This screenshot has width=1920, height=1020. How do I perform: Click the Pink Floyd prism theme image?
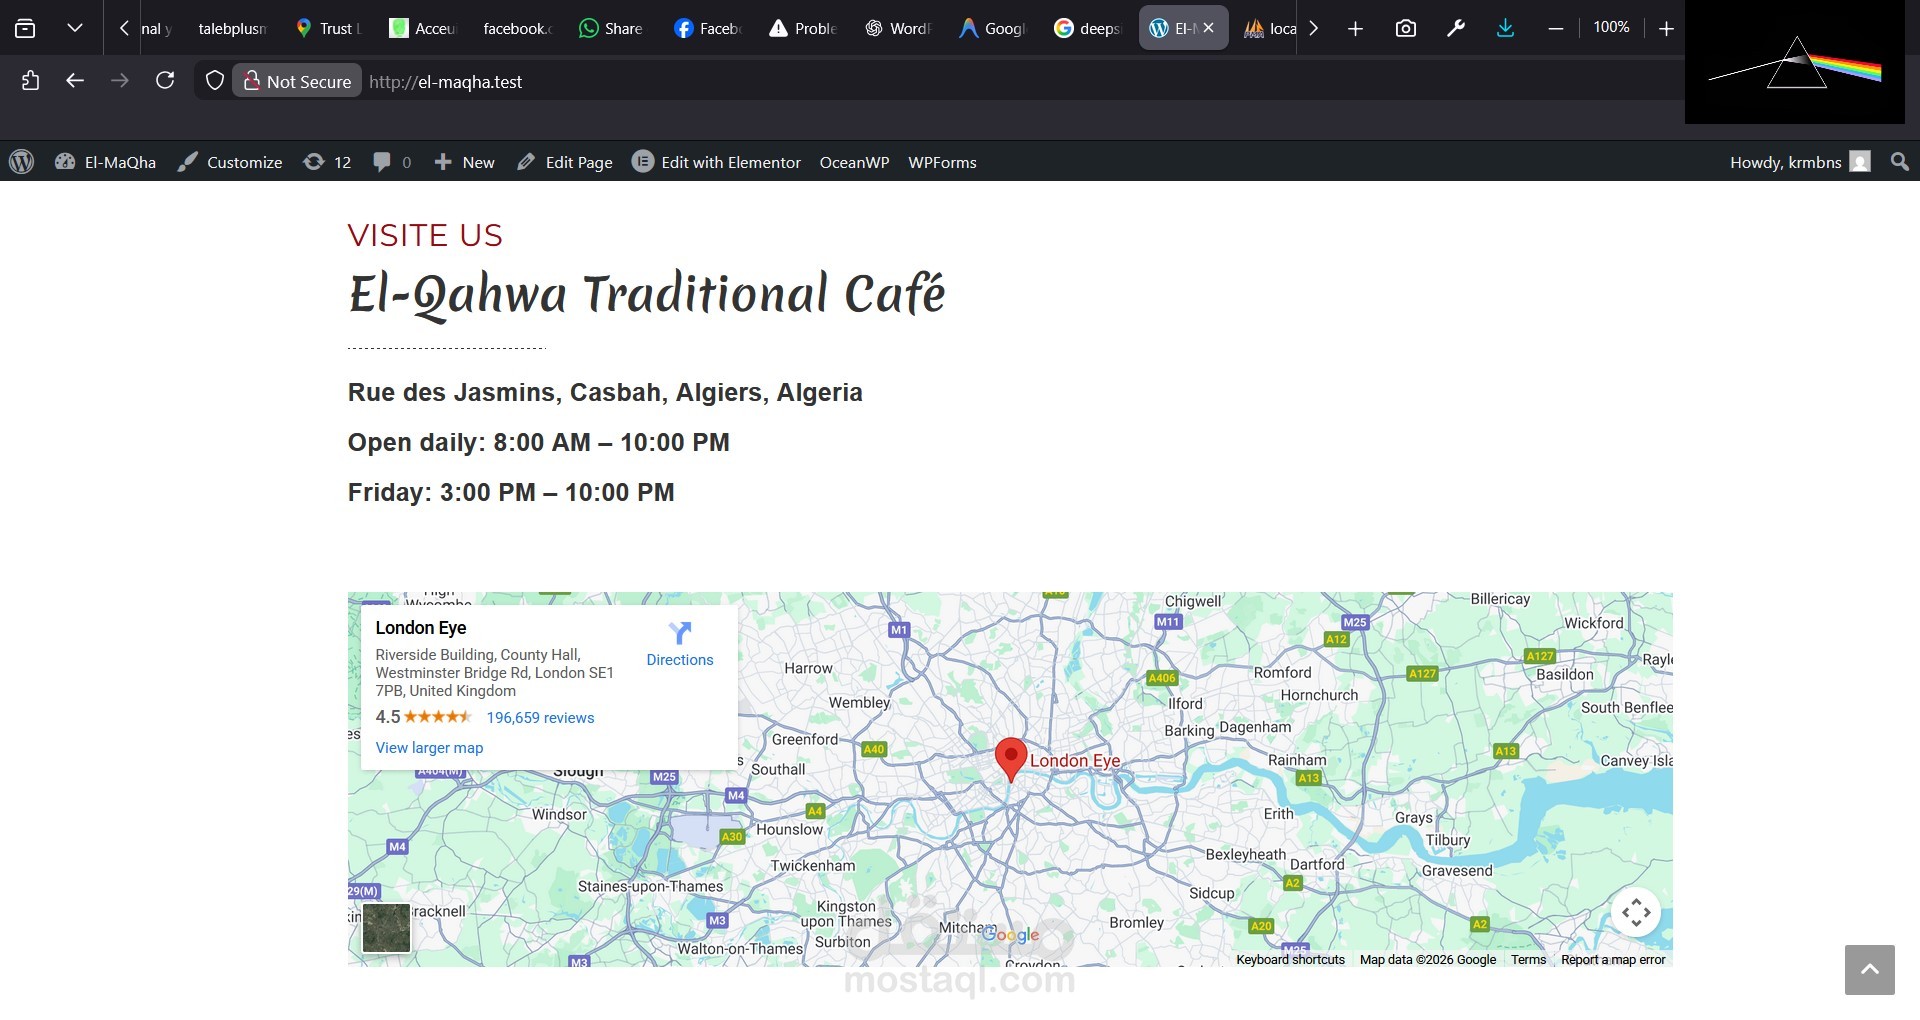(x=1795, y=62)
